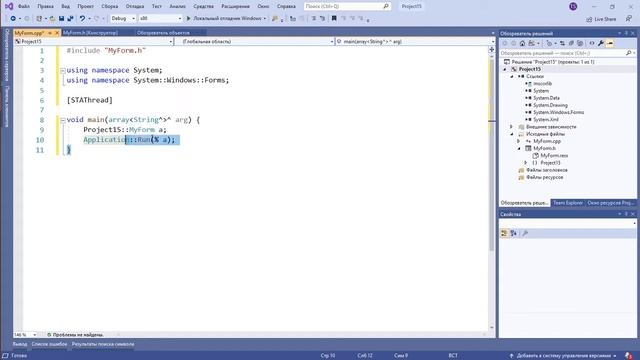Open the Build menu

[x=109, y=7]
